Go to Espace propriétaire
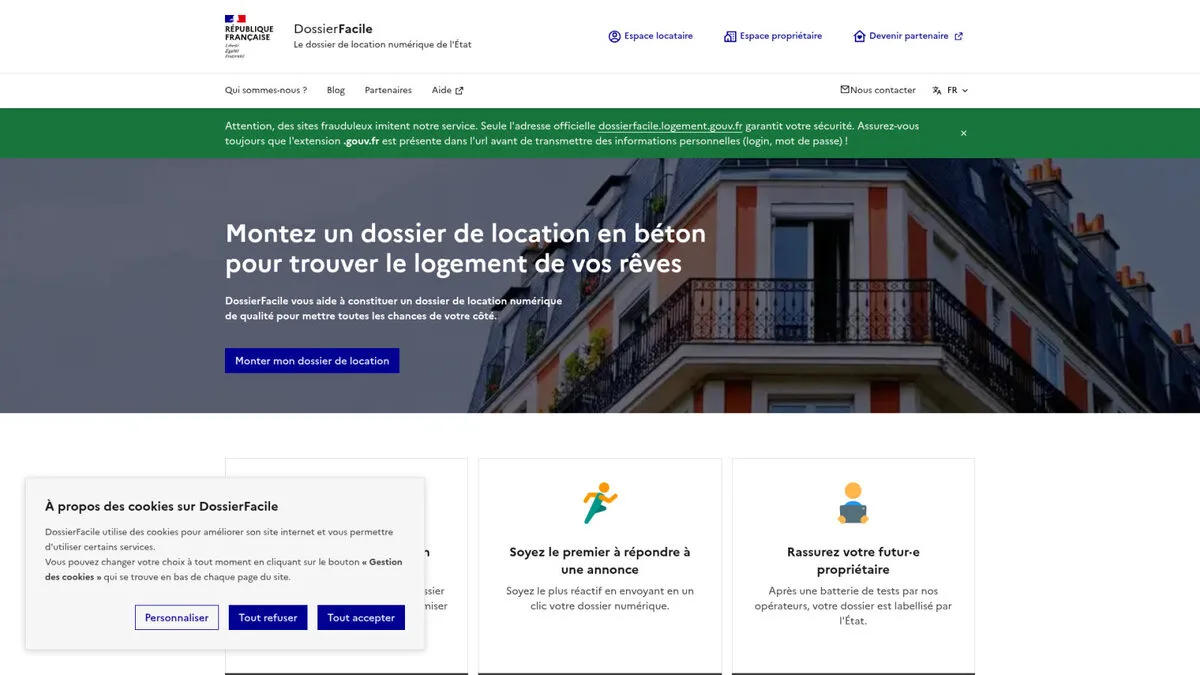 point(773,36)
